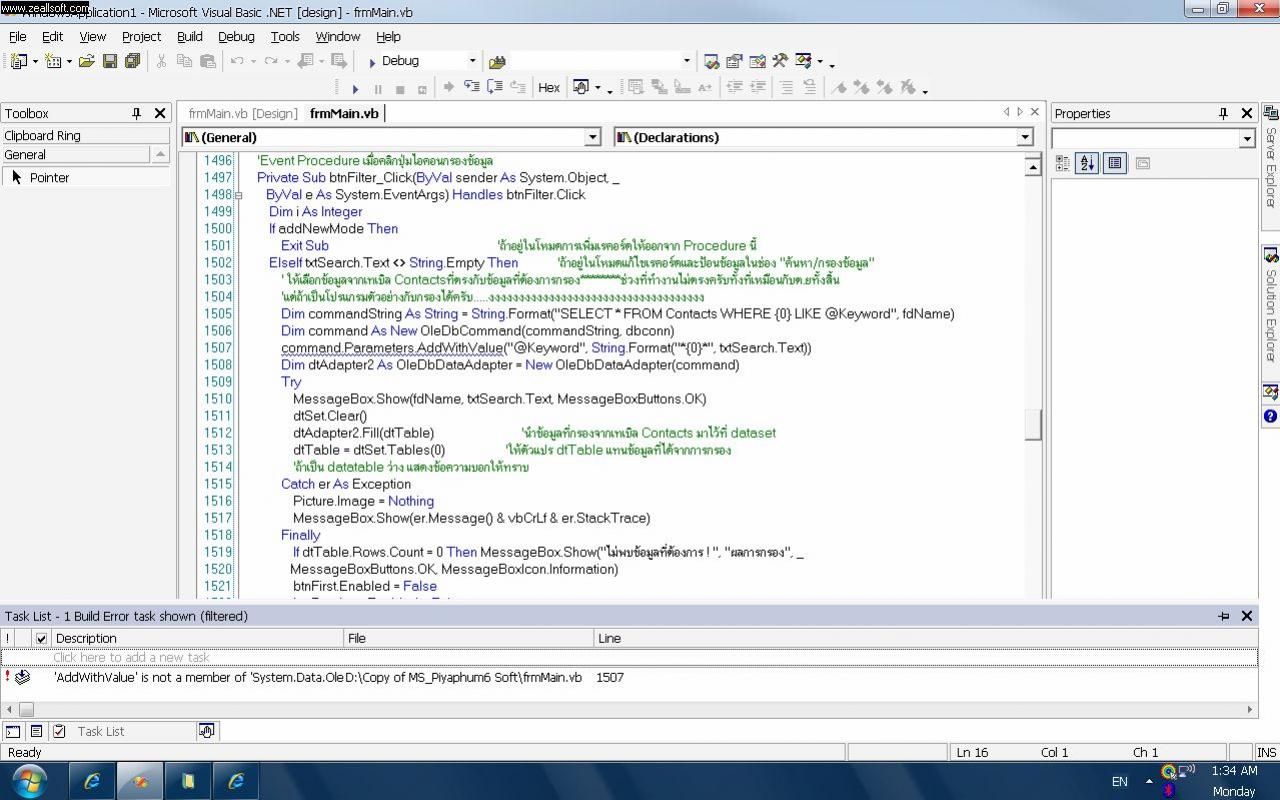1280x800 pixels.
Task: Auto-hide the Toolbox panel with pin icon
Action: tap(137, 114)
